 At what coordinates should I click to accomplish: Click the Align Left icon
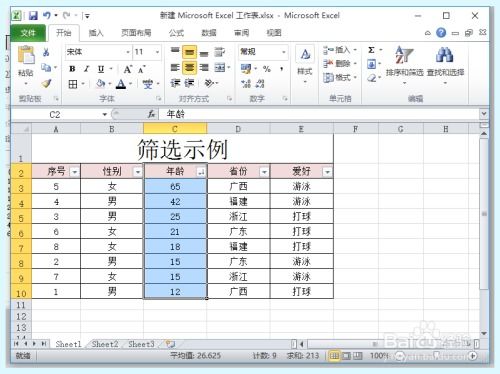[x=175, y=68]
